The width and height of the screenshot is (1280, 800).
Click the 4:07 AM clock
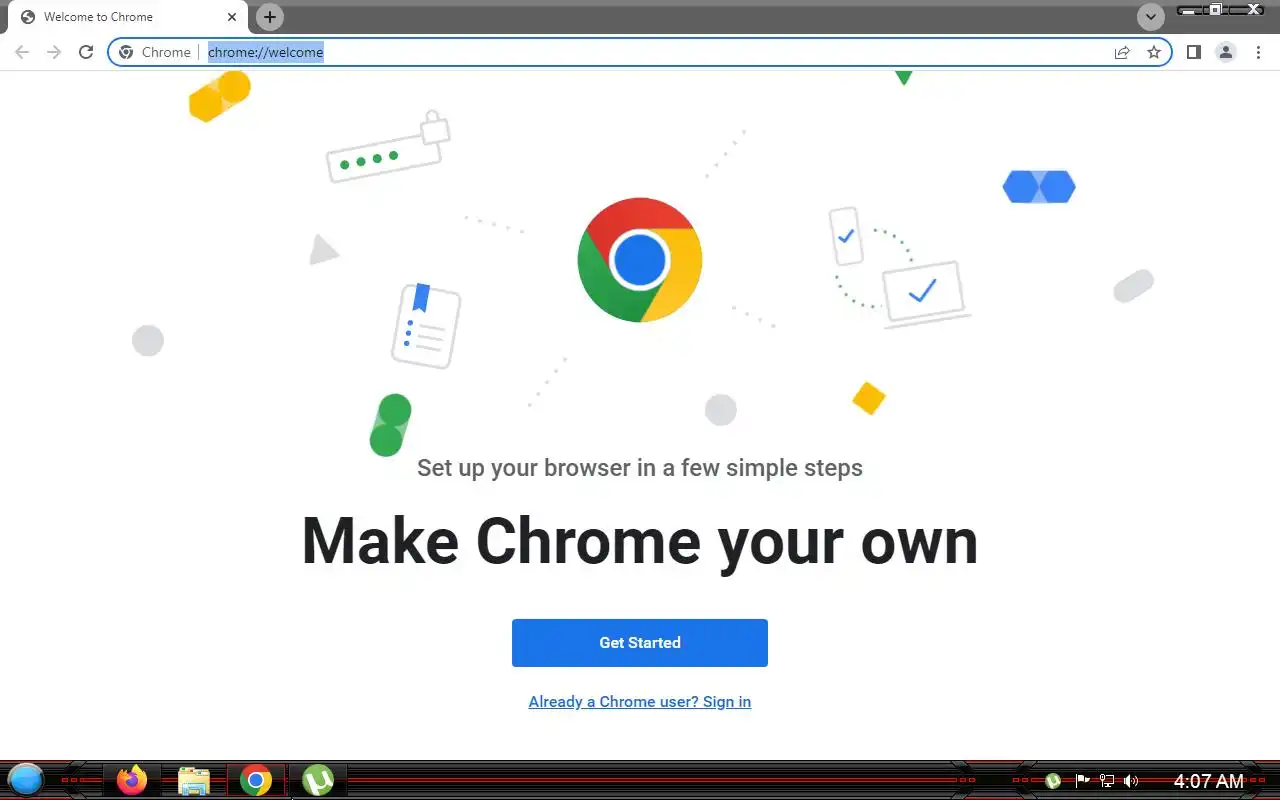click(1209, 781)
